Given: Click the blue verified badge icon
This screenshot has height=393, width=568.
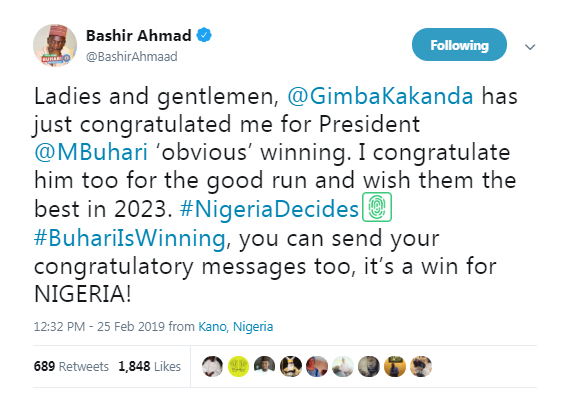Looking at the screenshot, I should [x=204, y=35].
